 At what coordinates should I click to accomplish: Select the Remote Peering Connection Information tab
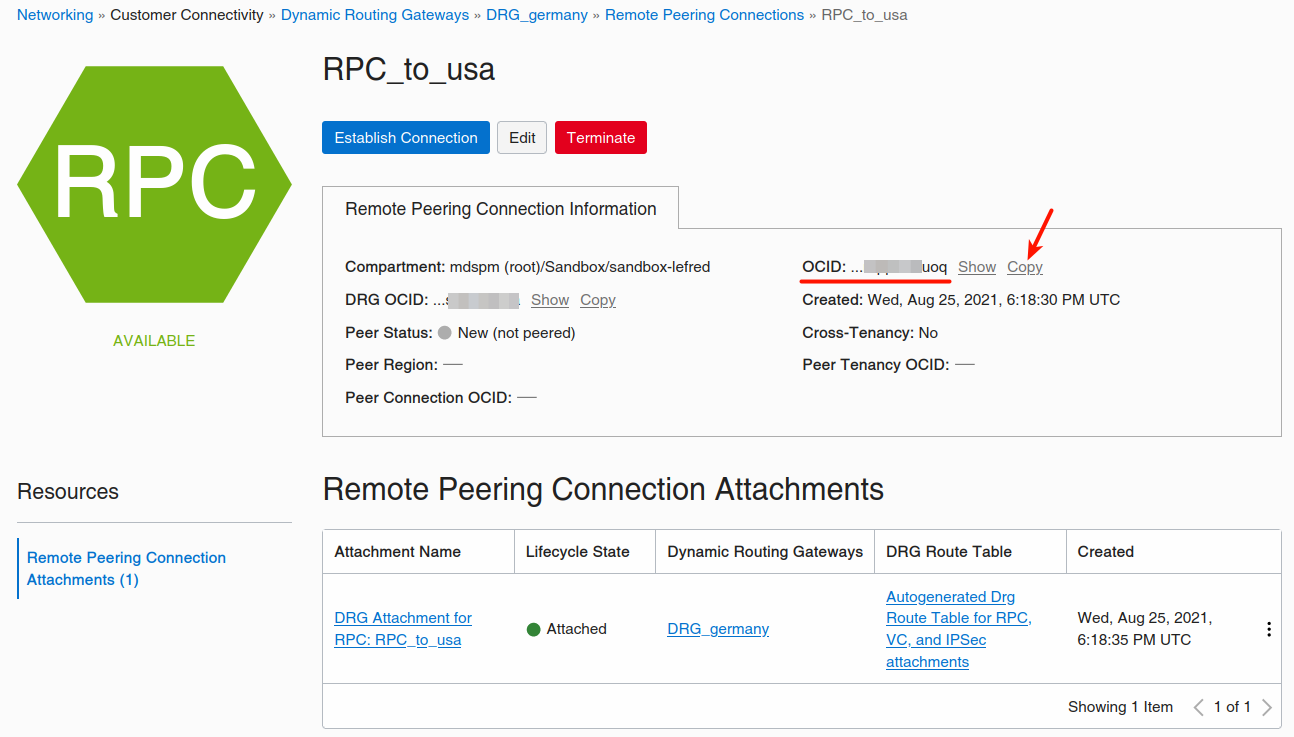click(x=500, y=209)
